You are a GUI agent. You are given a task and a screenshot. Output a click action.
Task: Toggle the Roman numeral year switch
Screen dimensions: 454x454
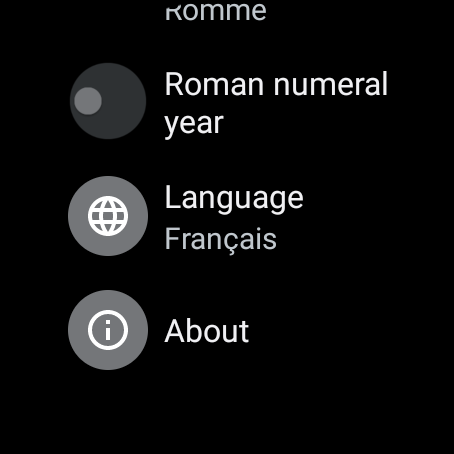pos(108,101)
